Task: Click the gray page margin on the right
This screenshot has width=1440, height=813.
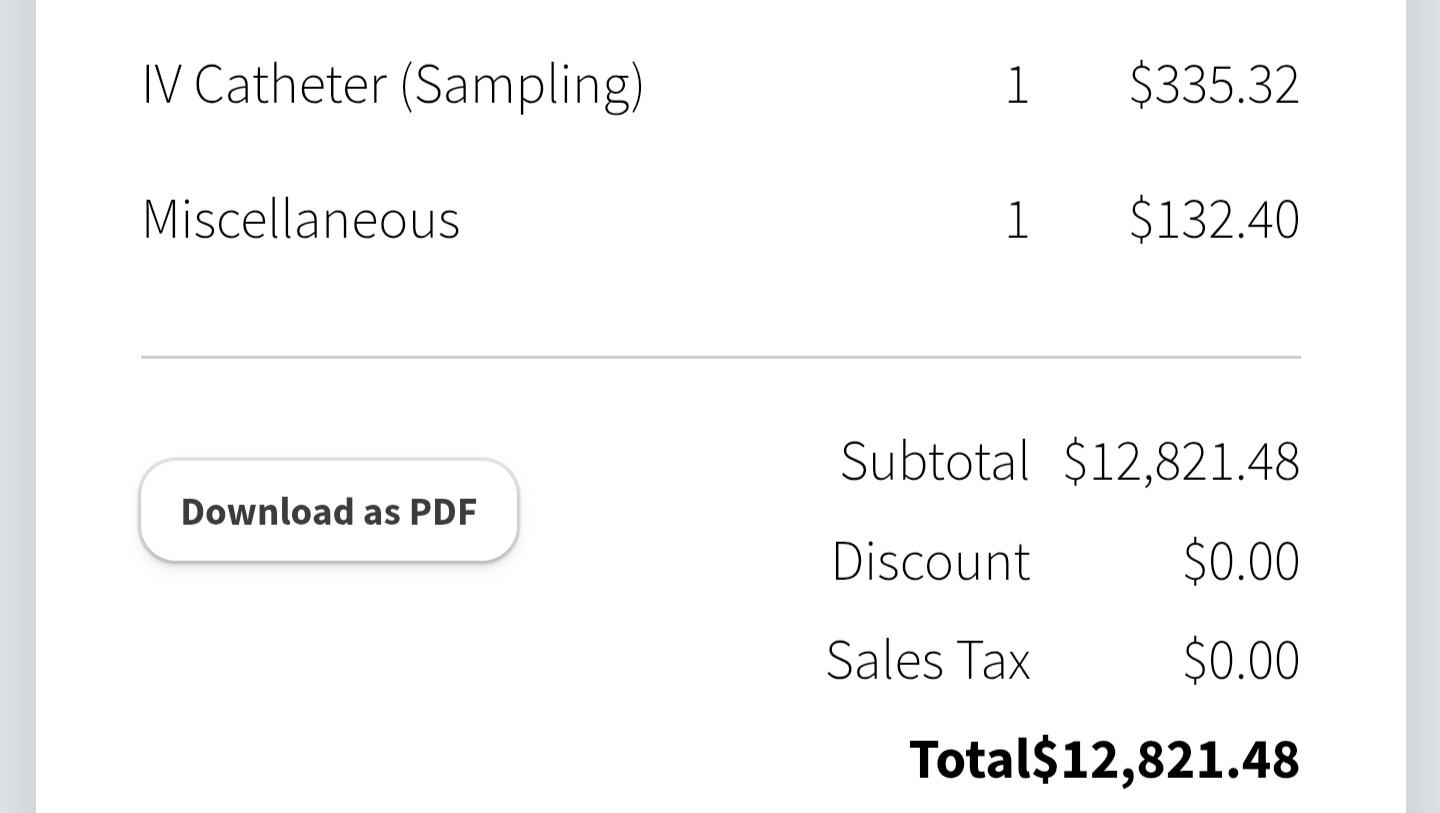Action: (1422, 400)
